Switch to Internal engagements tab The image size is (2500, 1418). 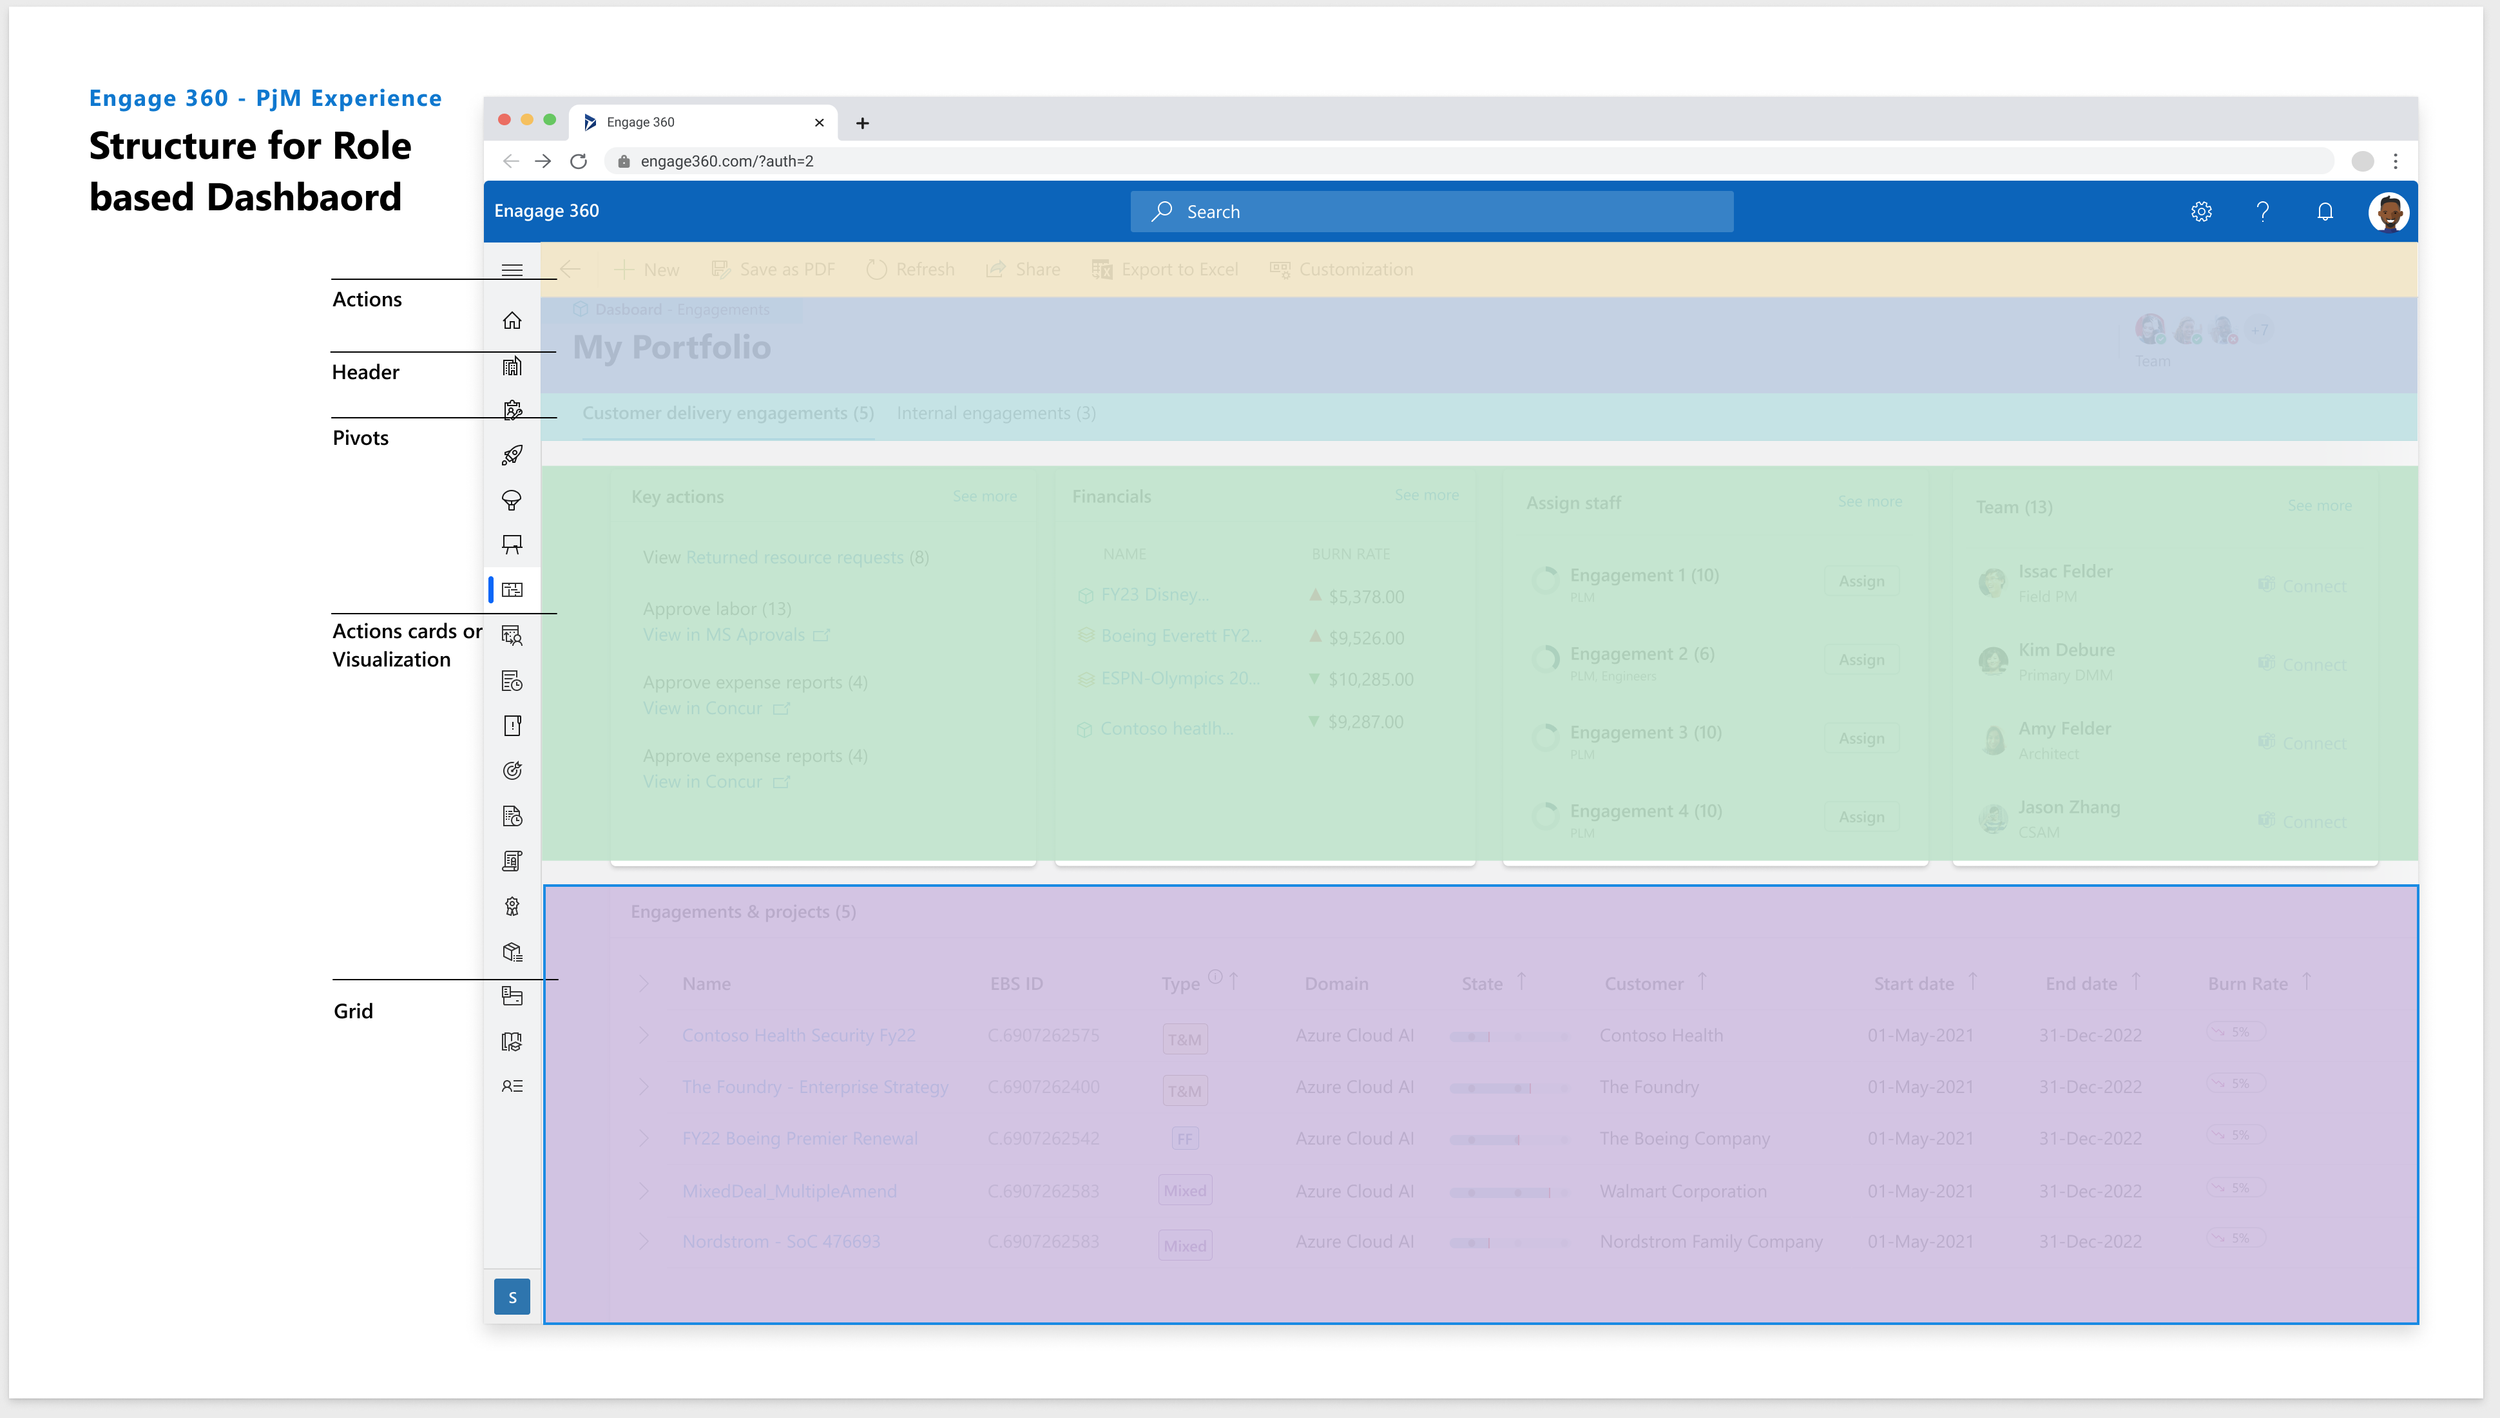tap(996, 414)
